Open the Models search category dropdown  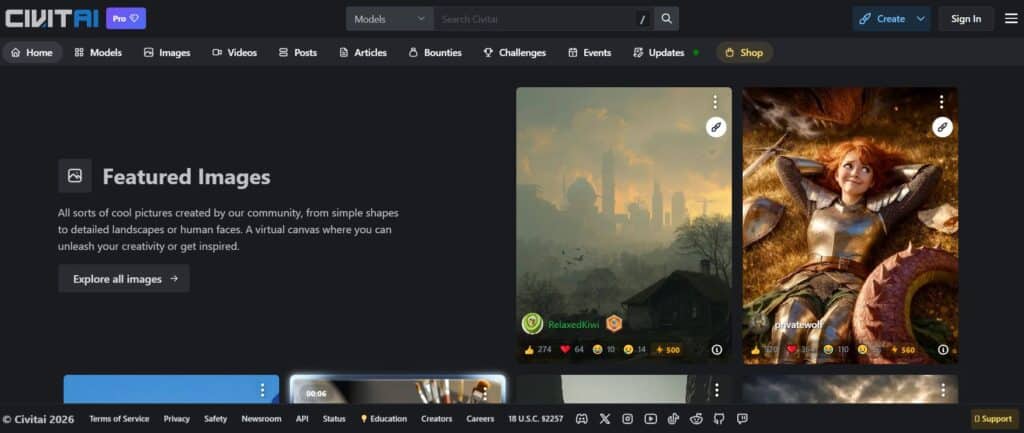click(x=389, y=19)
